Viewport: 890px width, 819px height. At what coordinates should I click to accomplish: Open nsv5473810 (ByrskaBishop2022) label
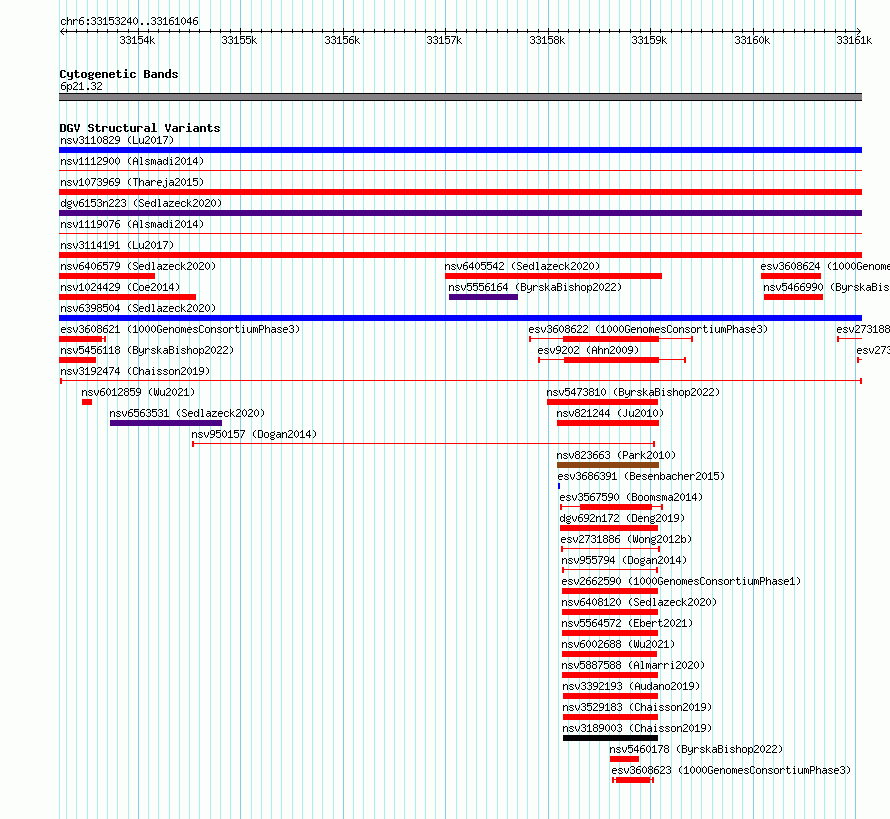coord(633,392)
